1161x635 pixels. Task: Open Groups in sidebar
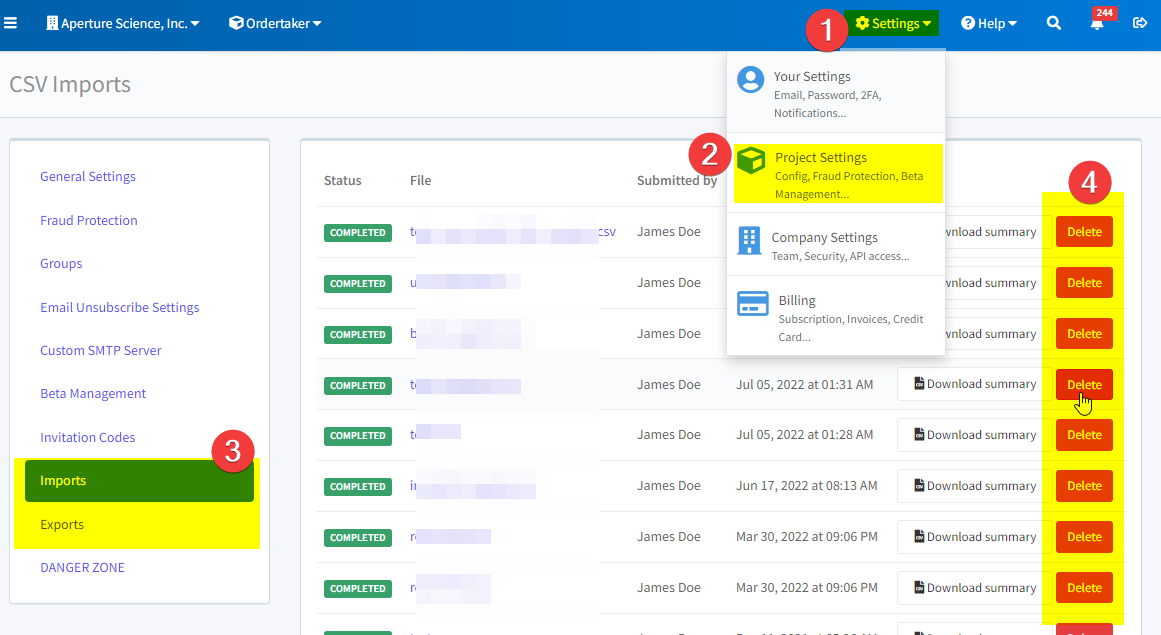(61, 263)
